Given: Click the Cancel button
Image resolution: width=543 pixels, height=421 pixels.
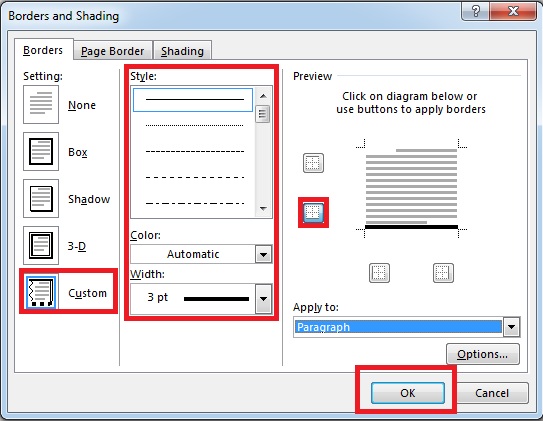Looking at the screenshot, I should 492,393.
